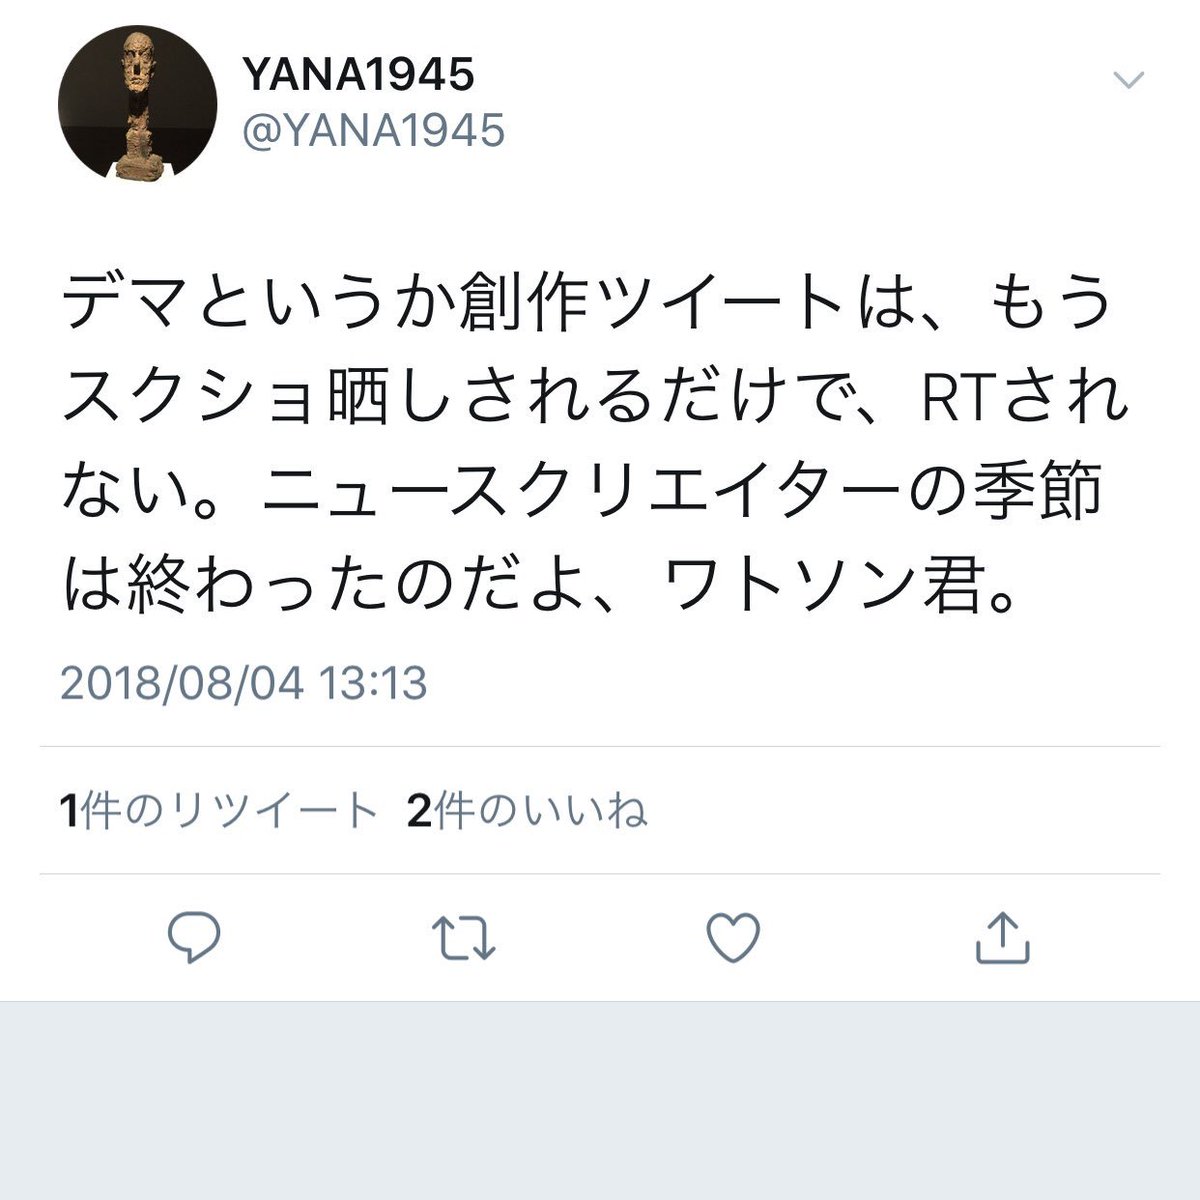View who retweeted via 1件のリツイート
This screenshot has height=1200, width=1200.
219,811
